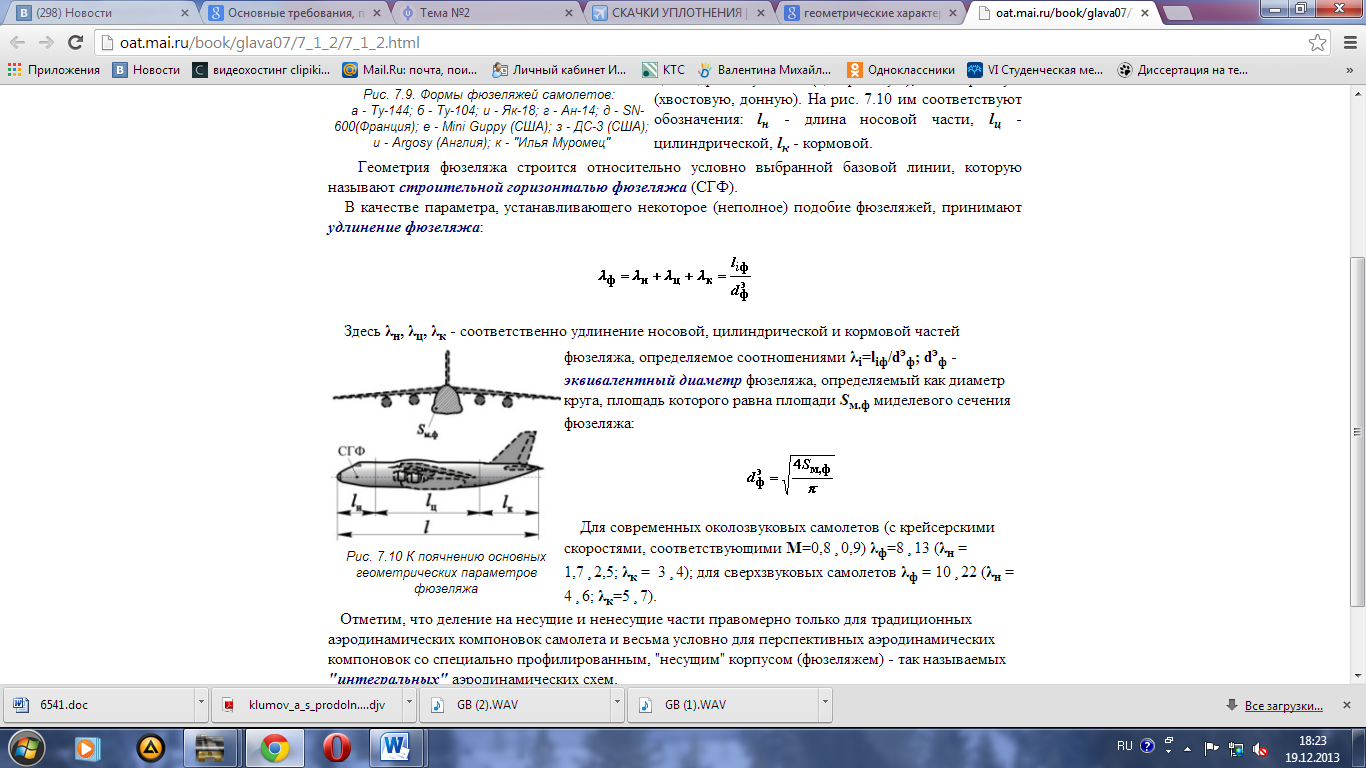This screenshot has height=768, width=1366.
Task: Expand options arrow for GB (2).WAV
Action: coord(617,705)
